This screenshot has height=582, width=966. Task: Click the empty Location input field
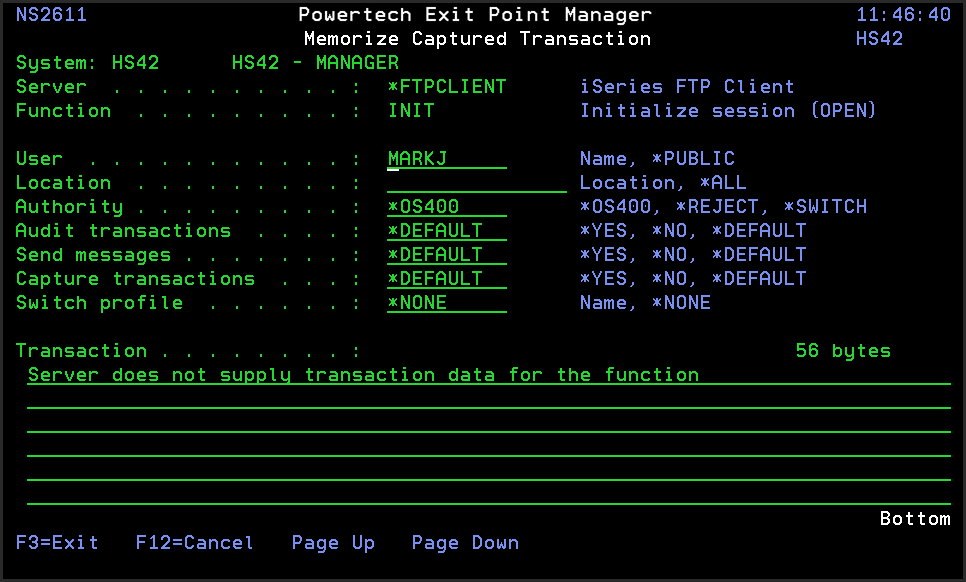476,183
